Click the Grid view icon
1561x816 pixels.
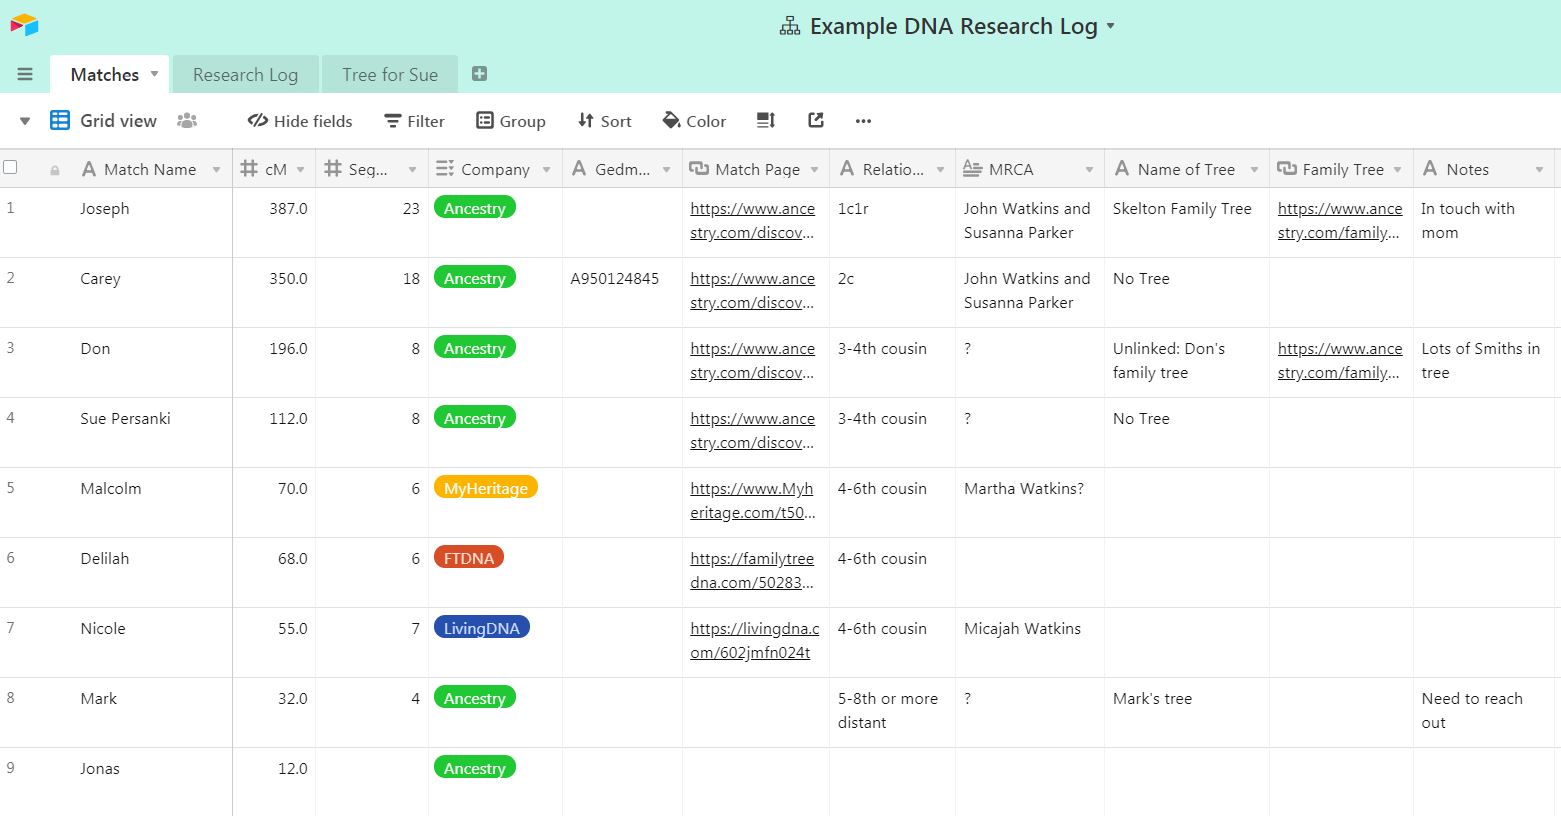pyautogui.click(x=60, y=121)
